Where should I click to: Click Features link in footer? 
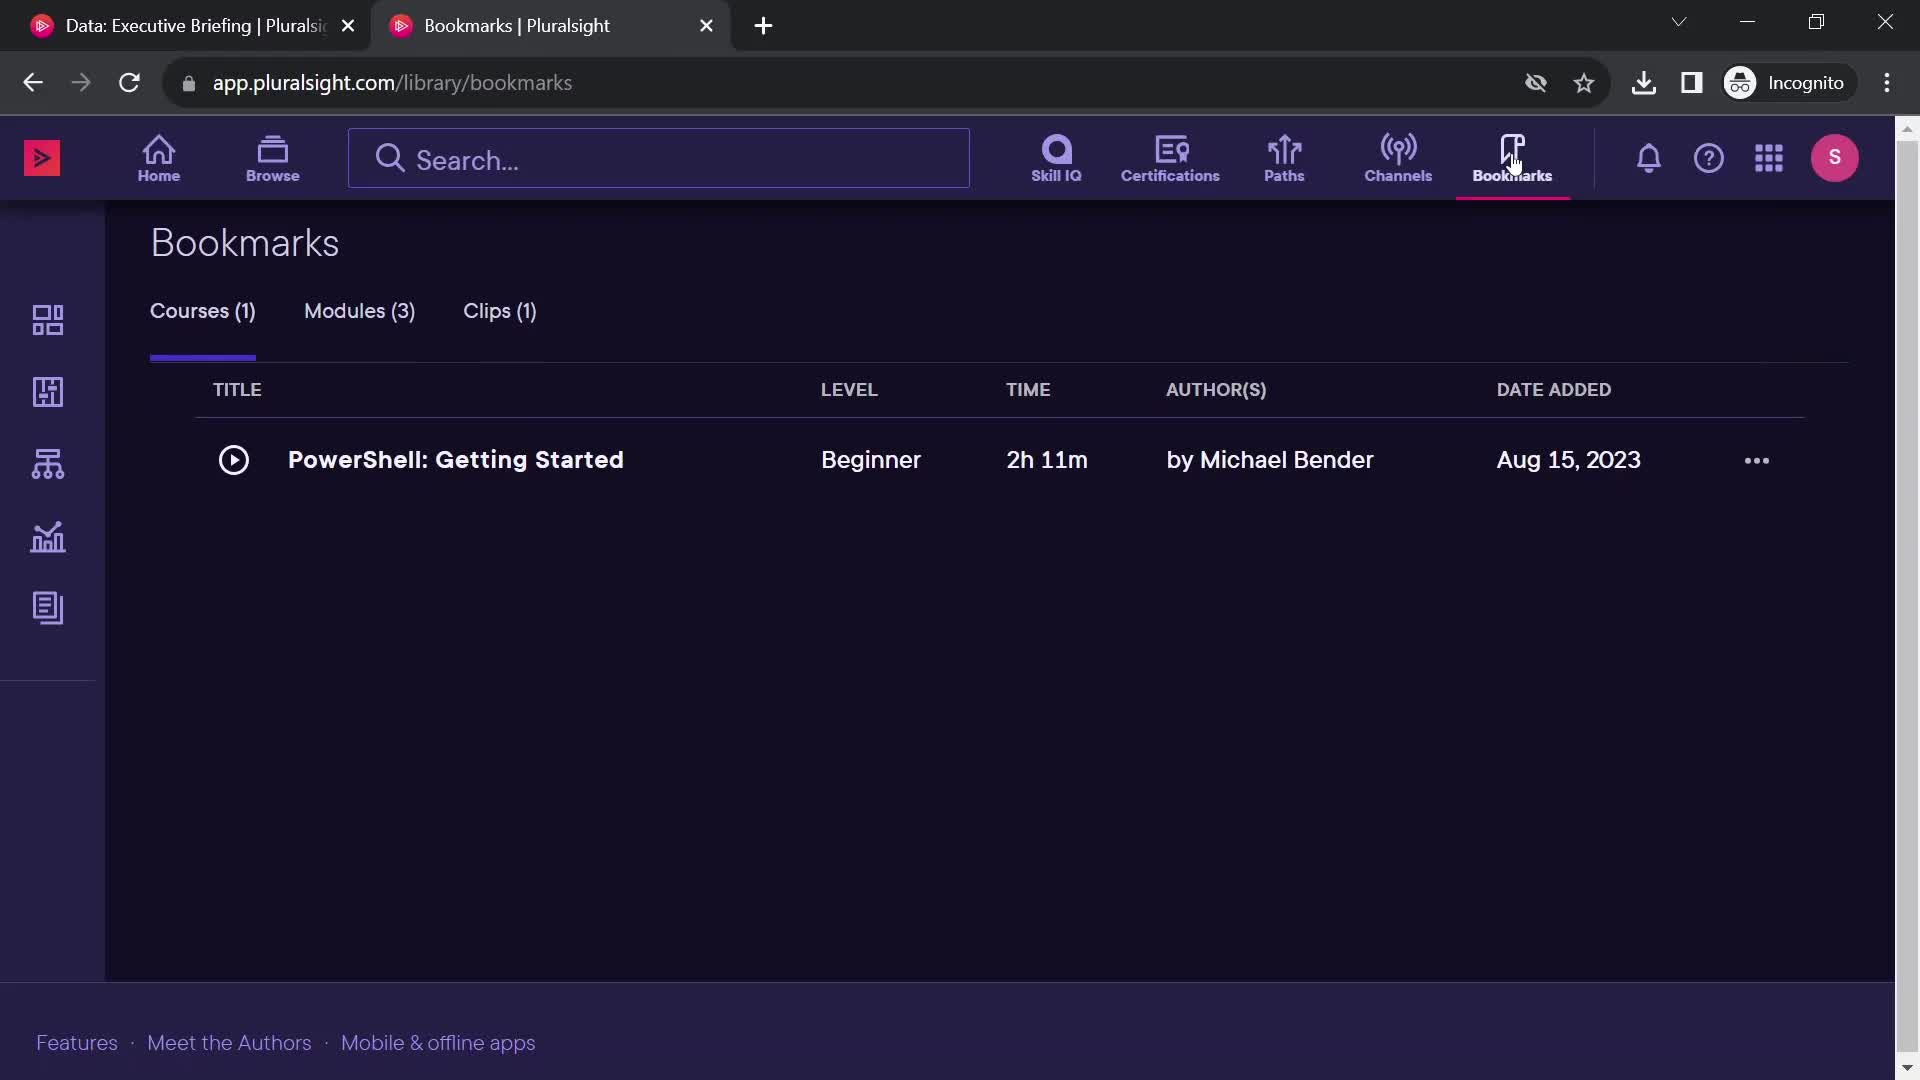[78, 1043]
